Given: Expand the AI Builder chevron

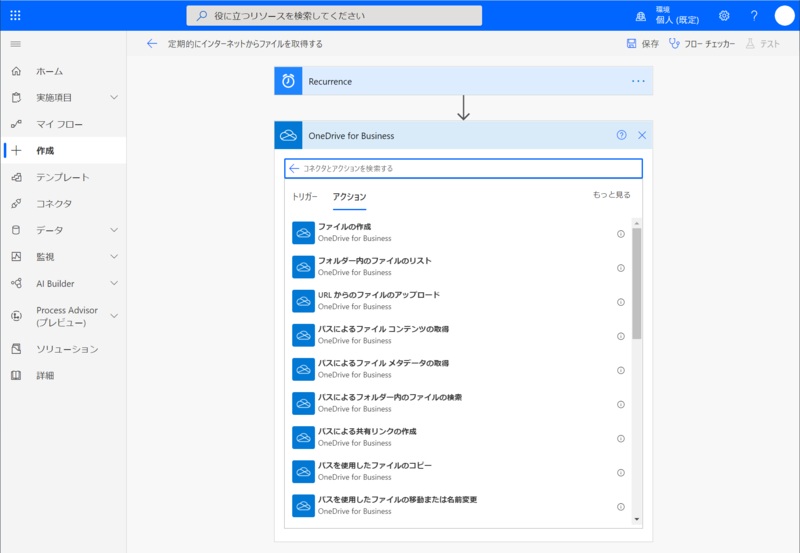Looking at the screenshot, I should 114,283.
